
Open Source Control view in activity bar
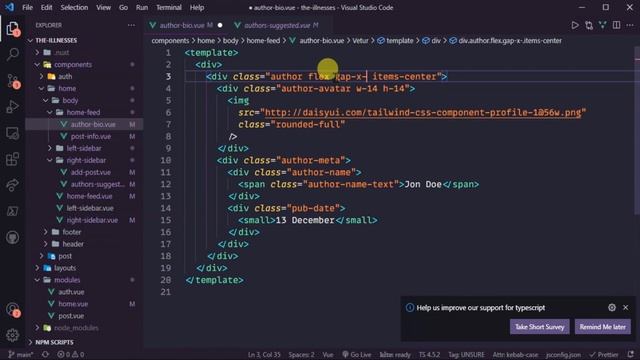(x=13, y=81)
